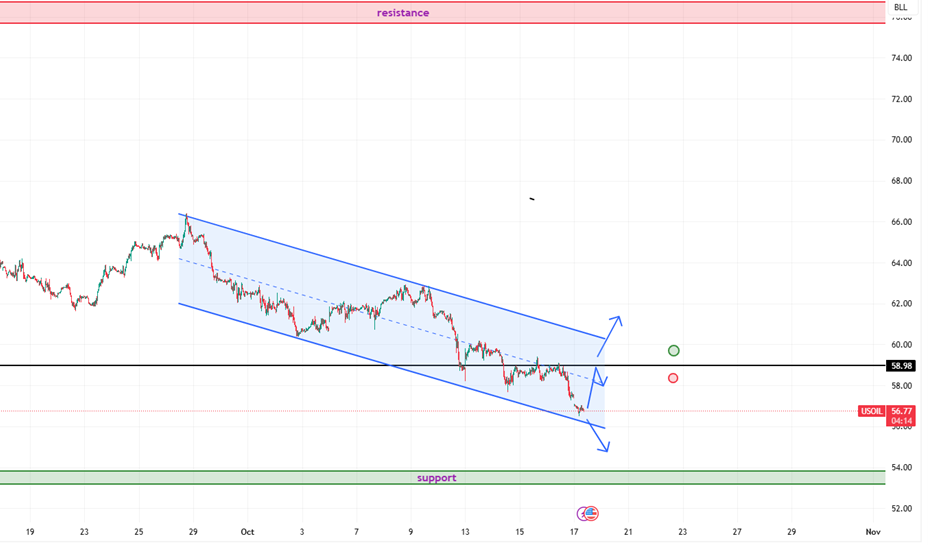Click the 'resistance' text label

click(403, 13)
